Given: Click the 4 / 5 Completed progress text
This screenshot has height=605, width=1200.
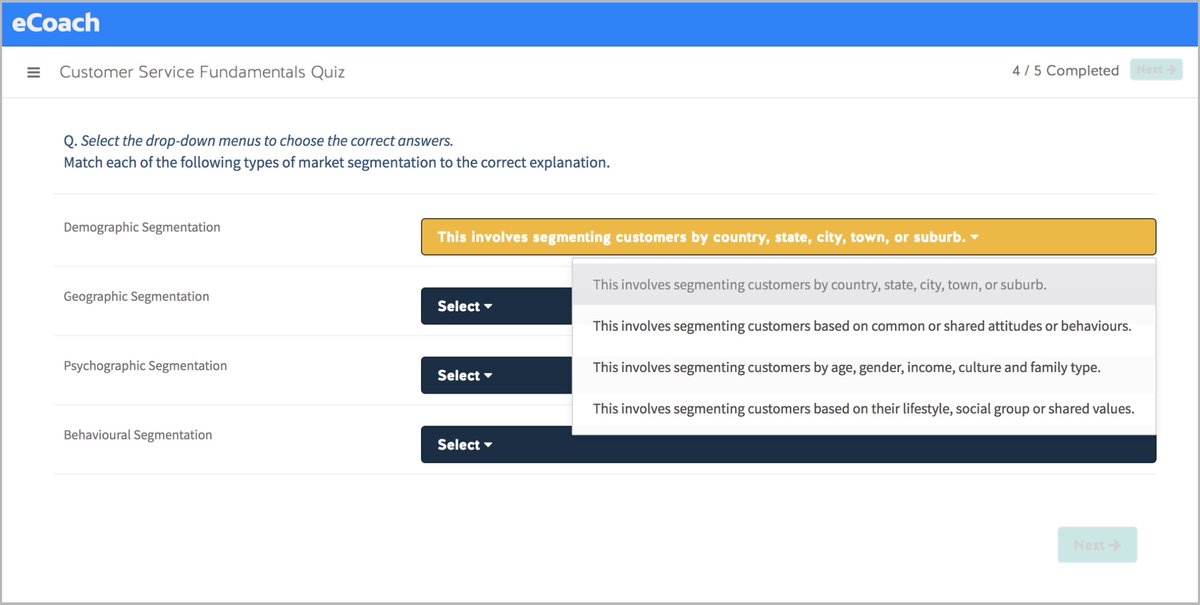Looking at the screenshot, I should click(x=1065, y=71).
